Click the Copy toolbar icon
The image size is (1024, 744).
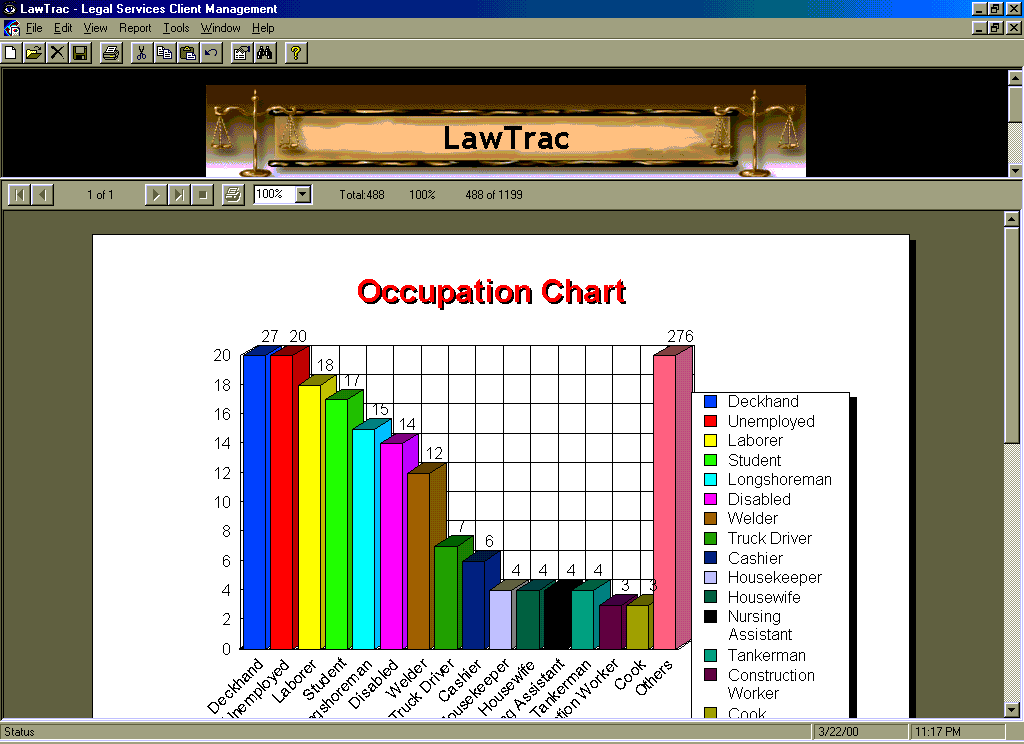[x=165, y=53]
